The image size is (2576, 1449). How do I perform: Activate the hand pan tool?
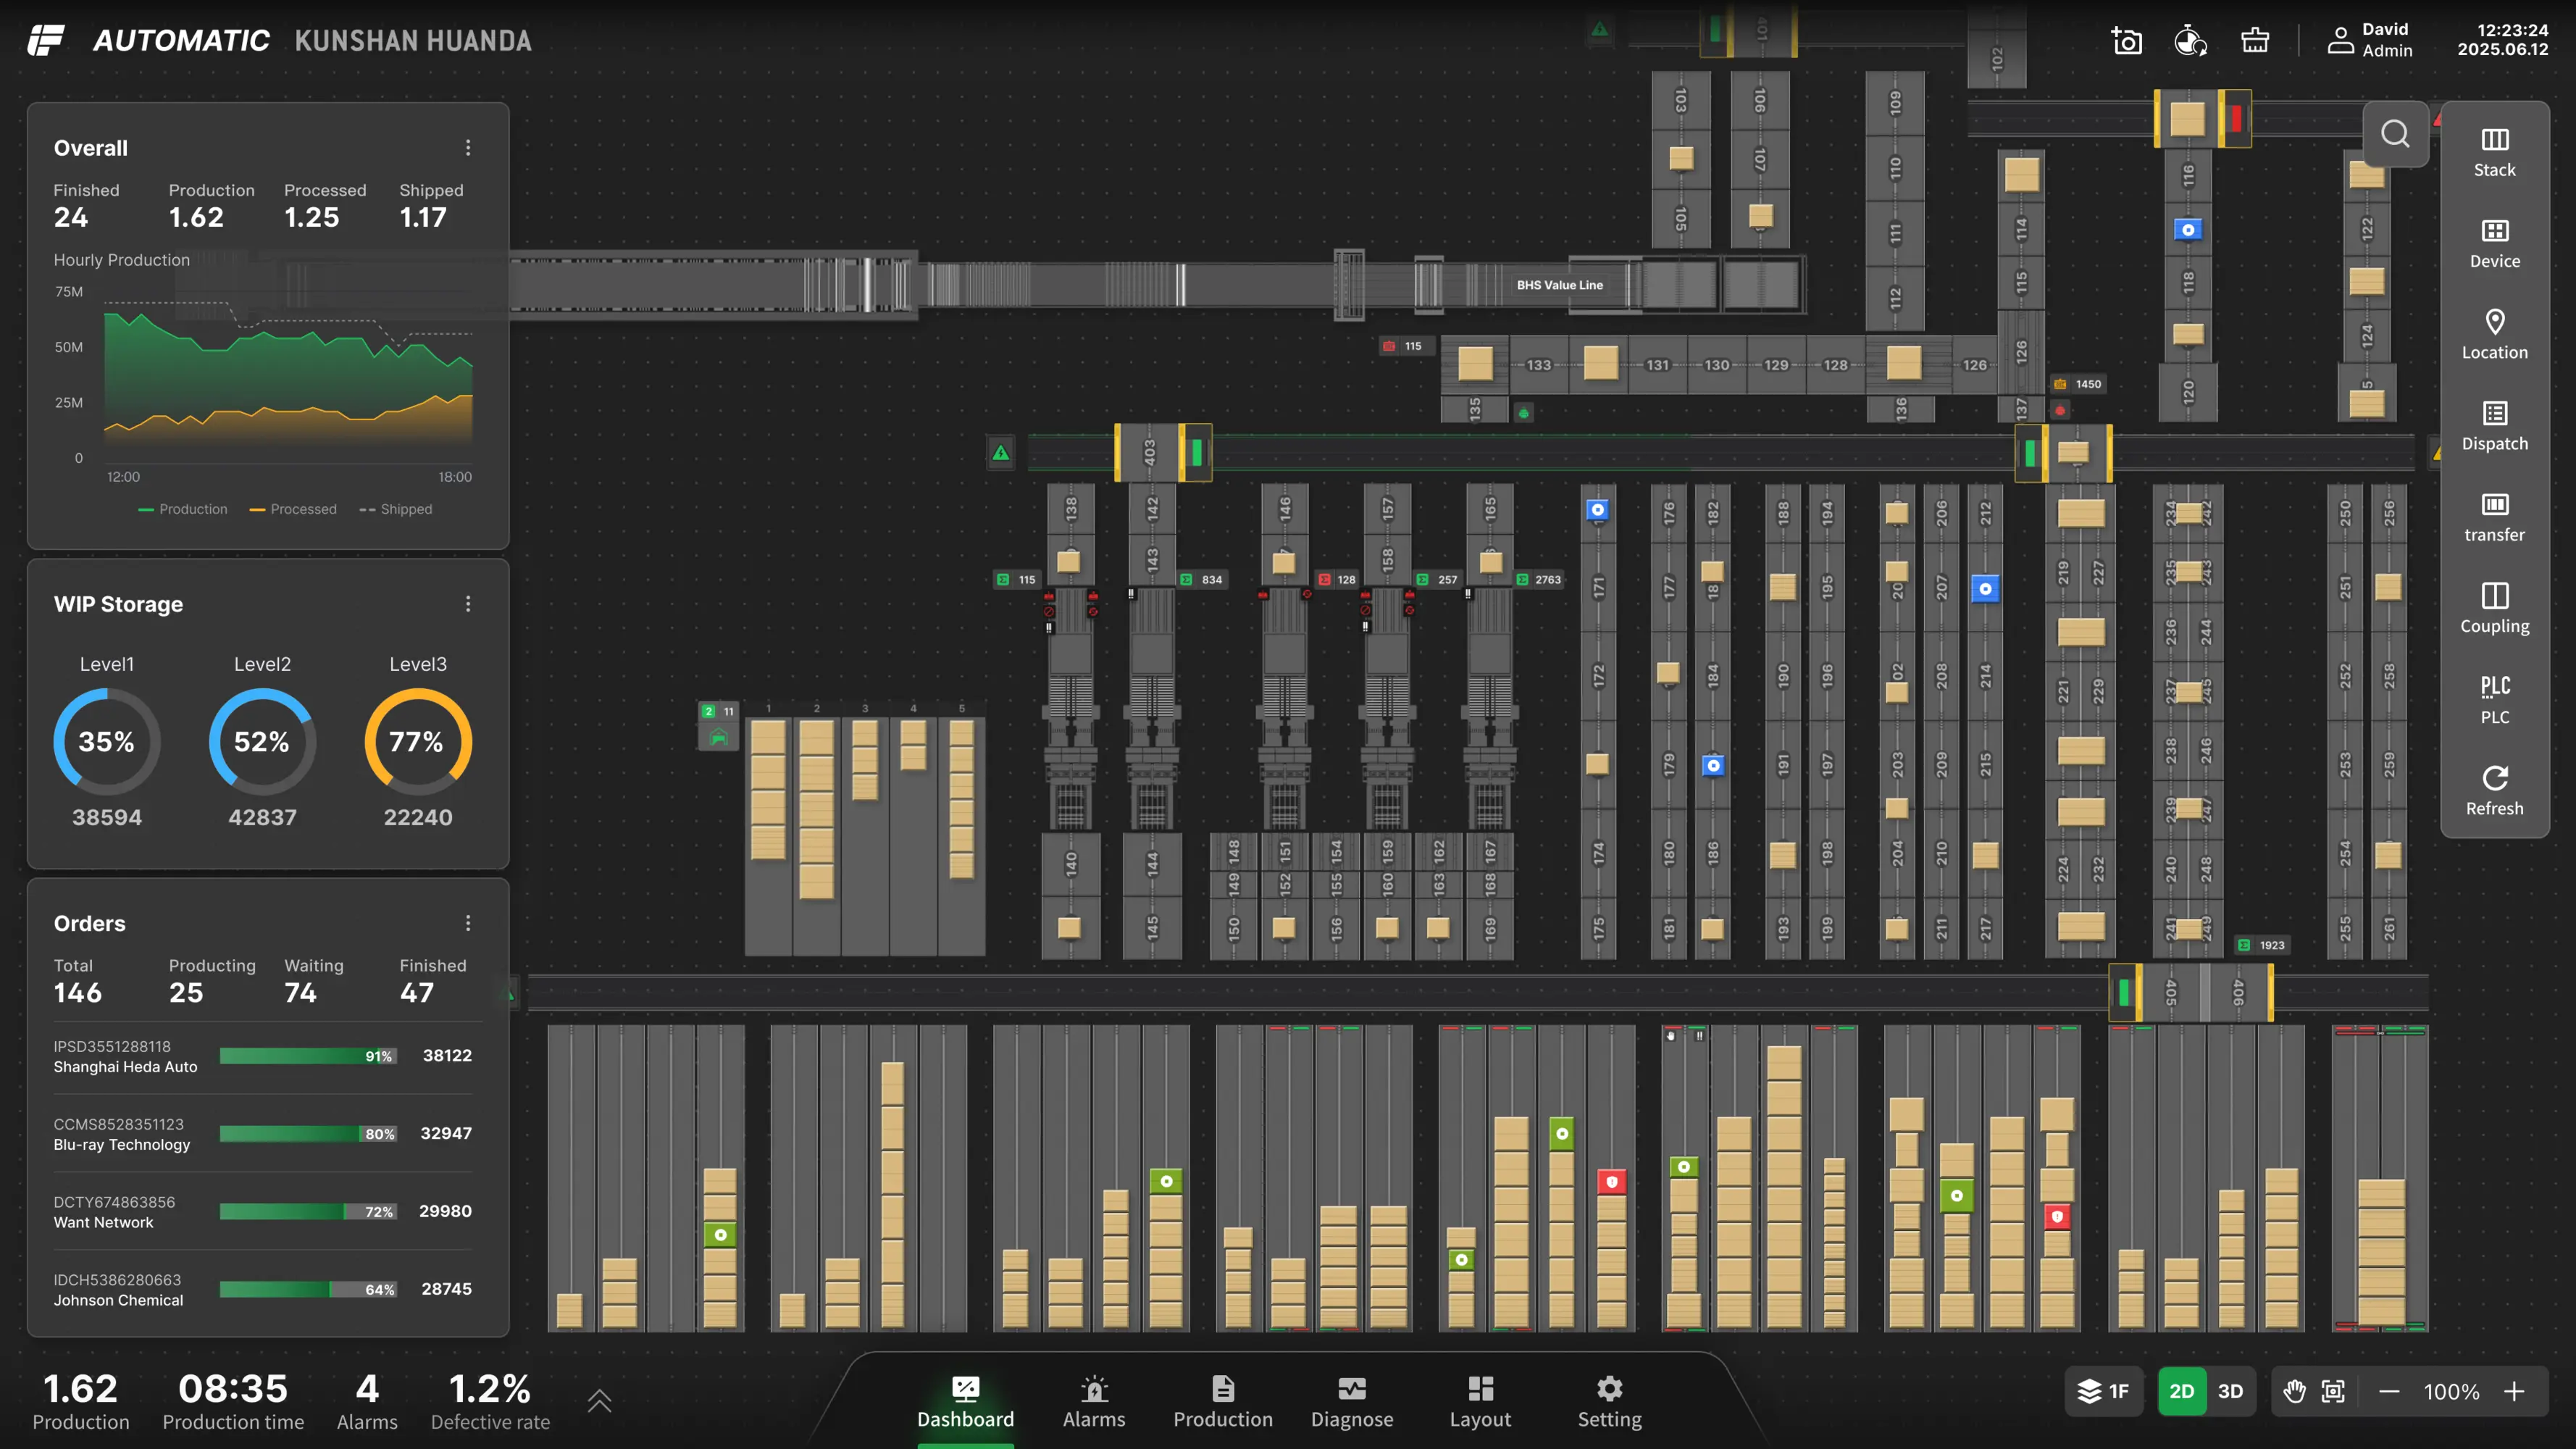2295,1391
